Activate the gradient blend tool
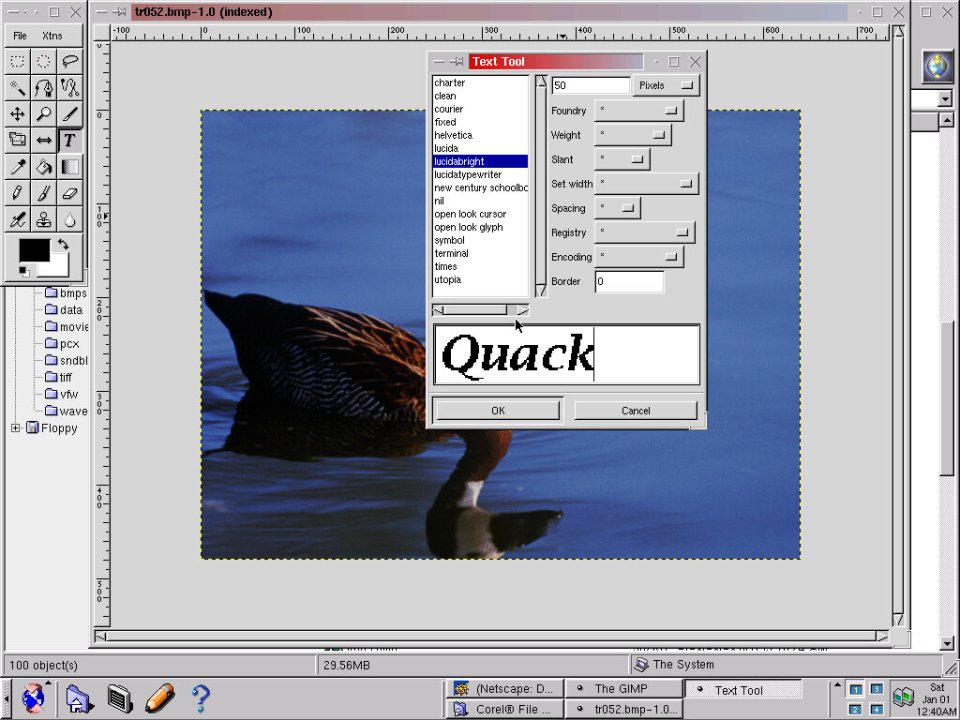This screenshot has width=960, height=720. pos(70,166)
